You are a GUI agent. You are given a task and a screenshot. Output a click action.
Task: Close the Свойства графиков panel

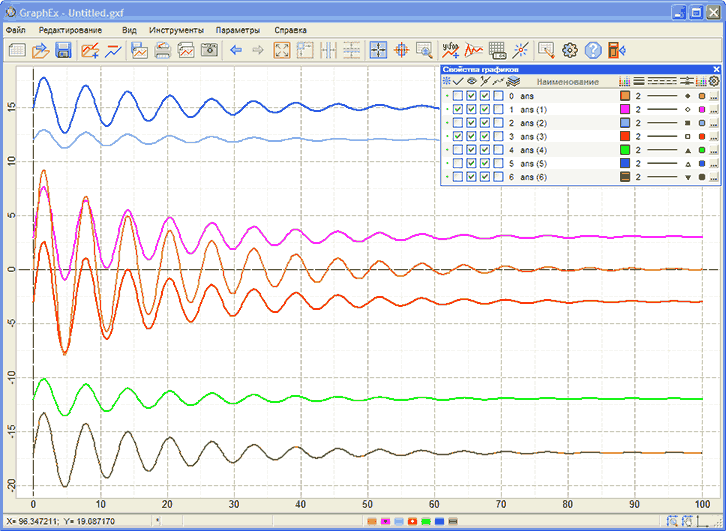pyautogui.click(x=716, y=69)
